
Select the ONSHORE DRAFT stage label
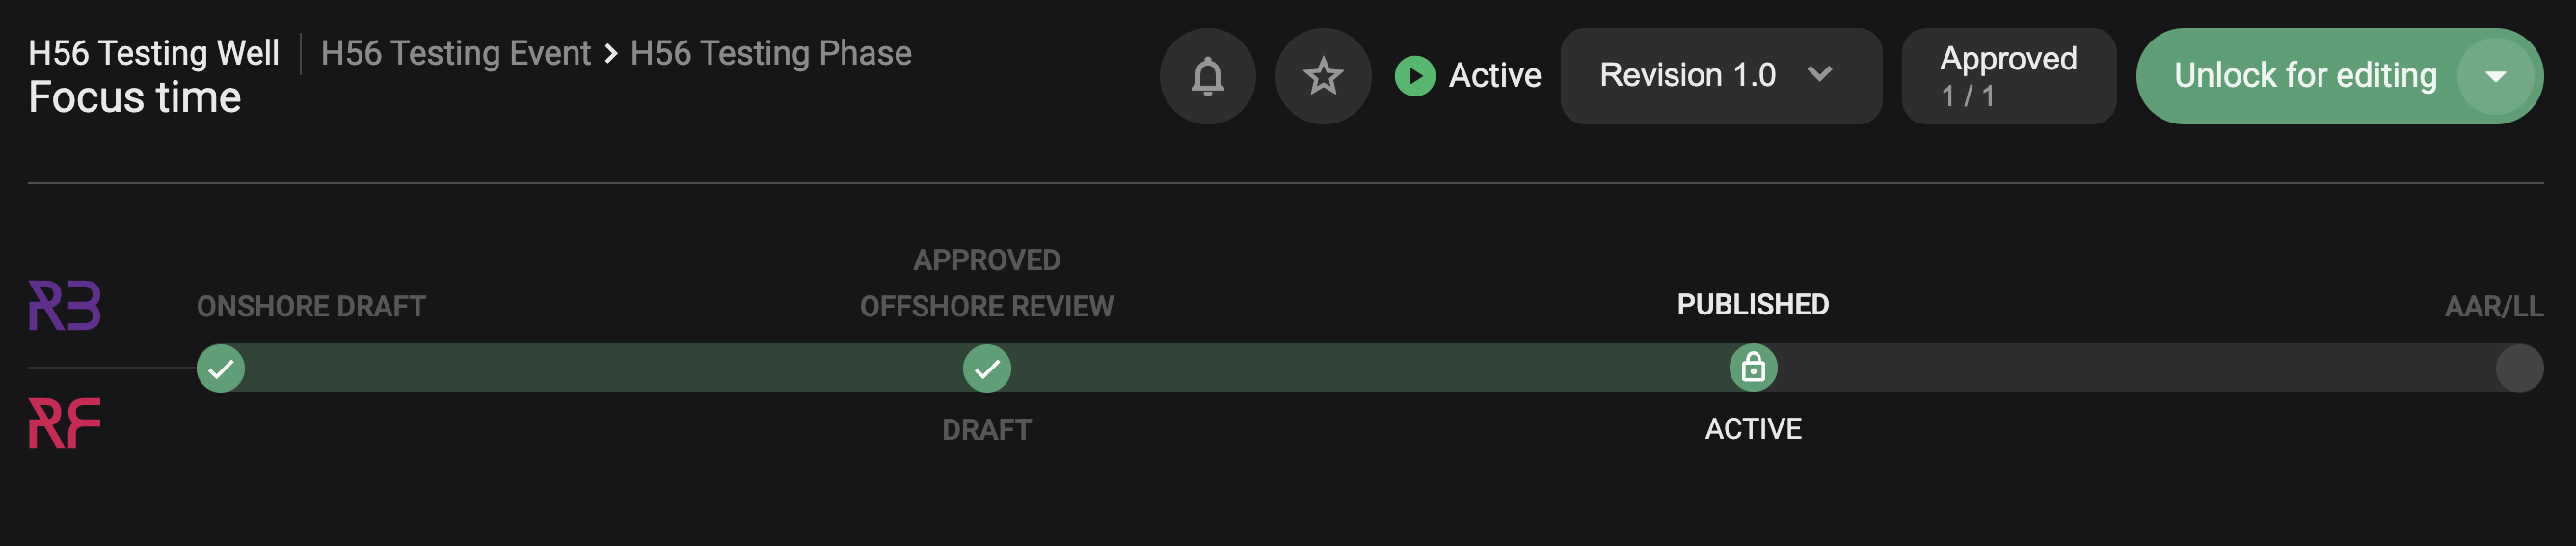point(311,306)
